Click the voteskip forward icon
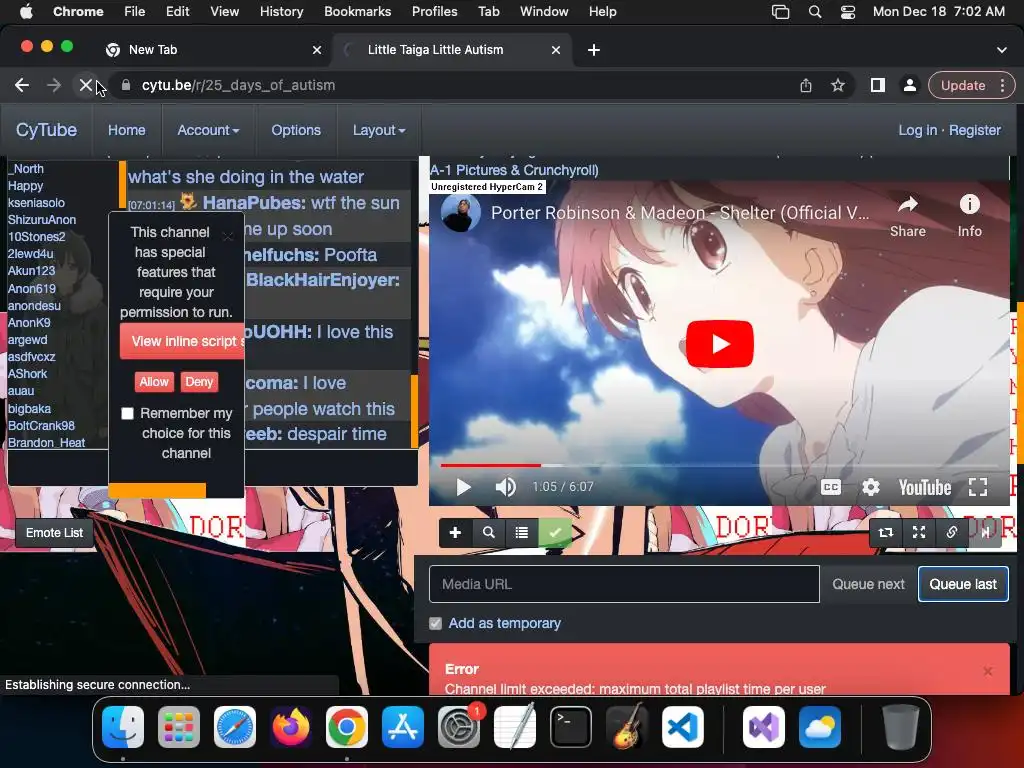The width and height of the screenshot is (1024, 768). 985,533
